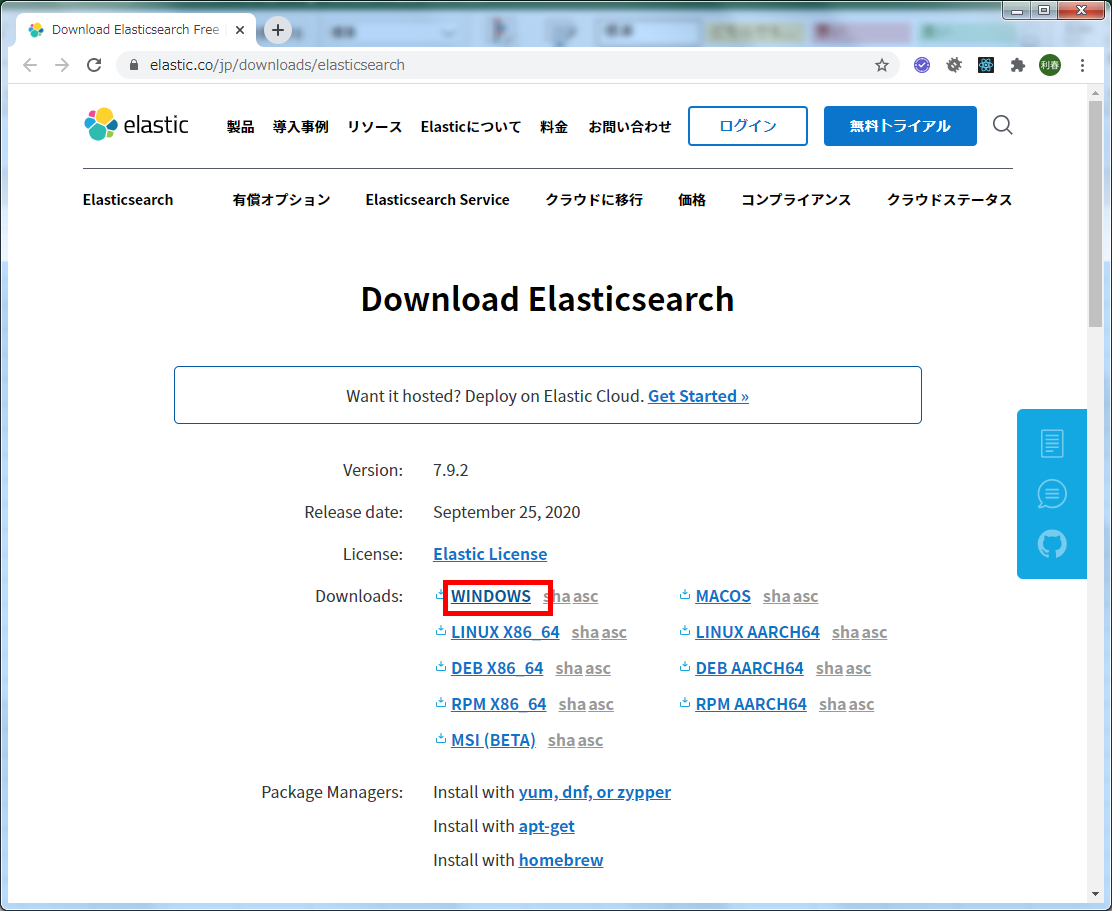Screen dimensions: 1112x911
Task: Bookmark this page with star icon
Action: tap(881, 65)
